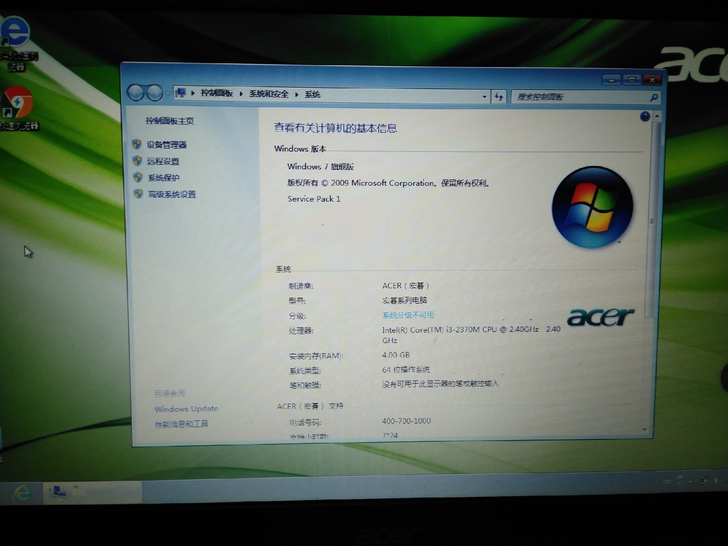Click the Windows 7 logo orb
728x546 pixels.
tap(592, 207)
